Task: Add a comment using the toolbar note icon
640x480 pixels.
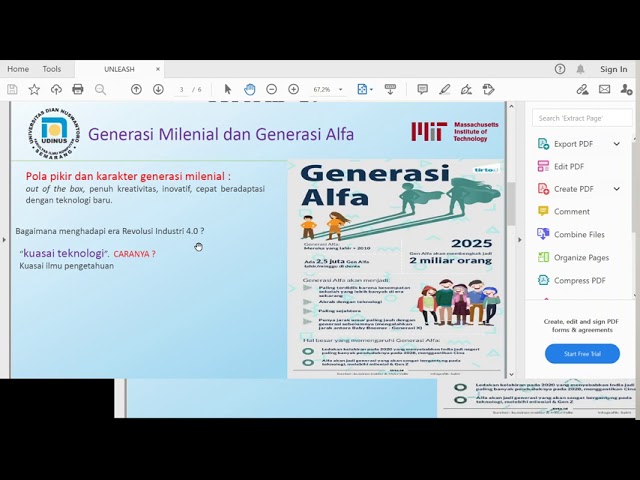Action: pyautogui.click(x=422, y=89)
